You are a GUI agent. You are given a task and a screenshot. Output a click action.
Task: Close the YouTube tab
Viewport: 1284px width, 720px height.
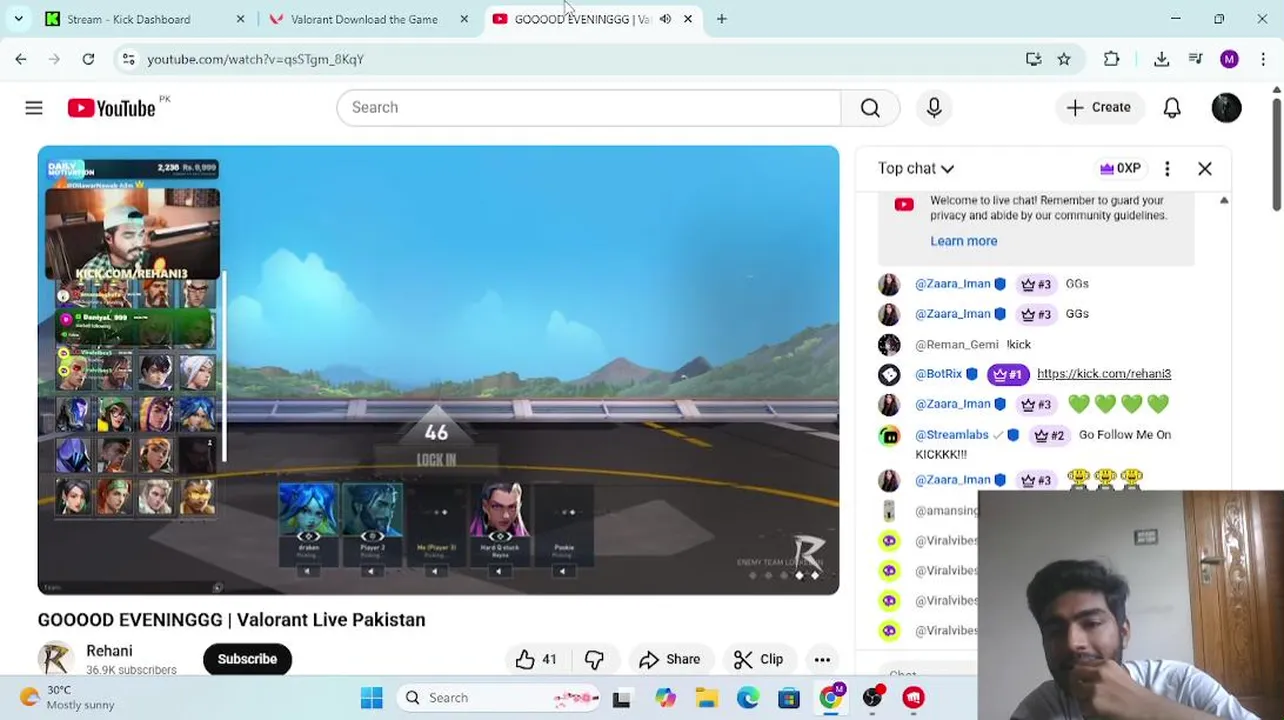pos(688,19)
